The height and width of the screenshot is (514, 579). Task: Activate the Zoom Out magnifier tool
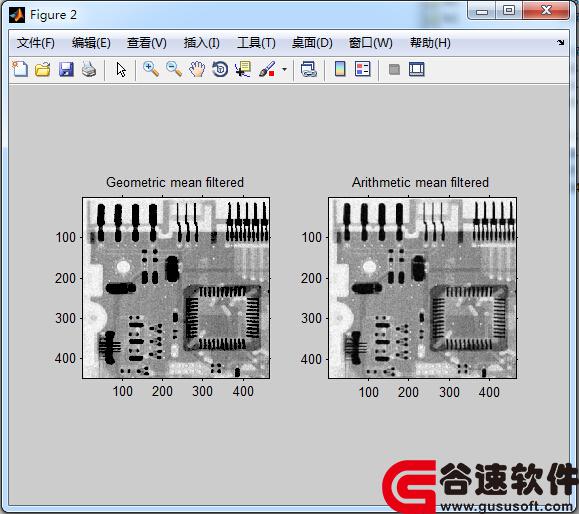(x=174, y=69)
